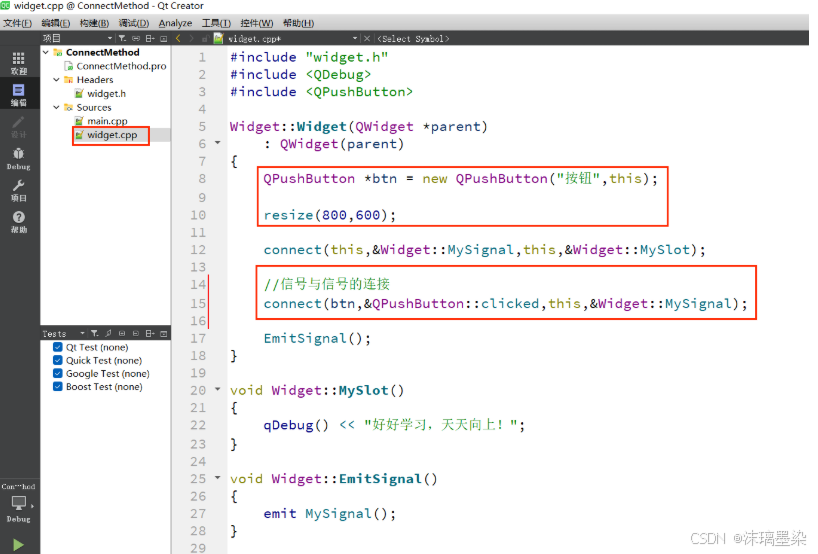Screen dimensions: 818x554
Task: Open the widget.cpp* open documents dropdown
Action: [x=293, y=38]
